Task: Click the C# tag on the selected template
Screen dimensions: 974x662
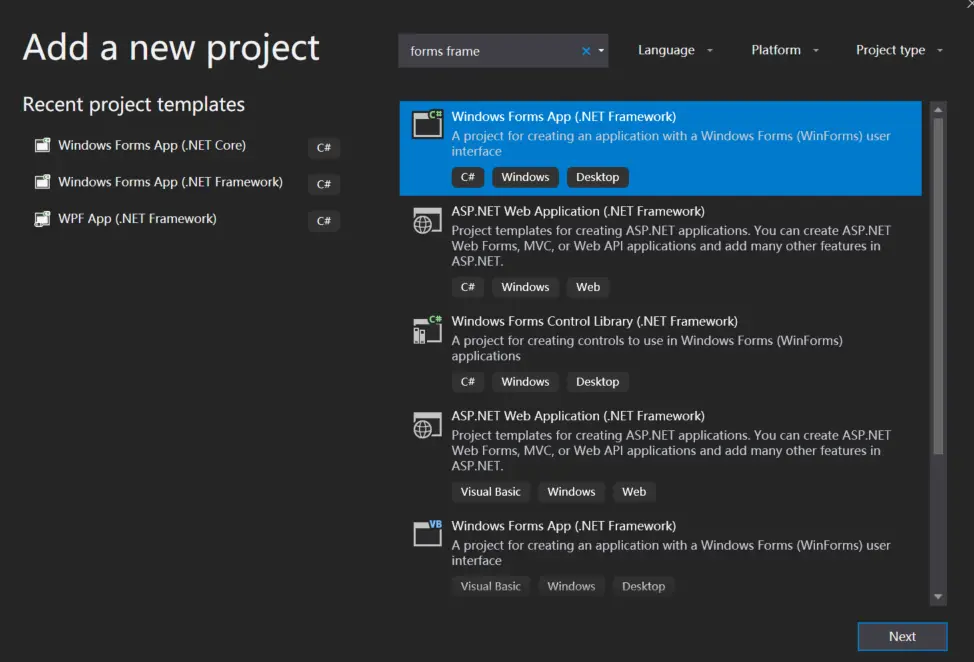Action: (x=468, y=177)
